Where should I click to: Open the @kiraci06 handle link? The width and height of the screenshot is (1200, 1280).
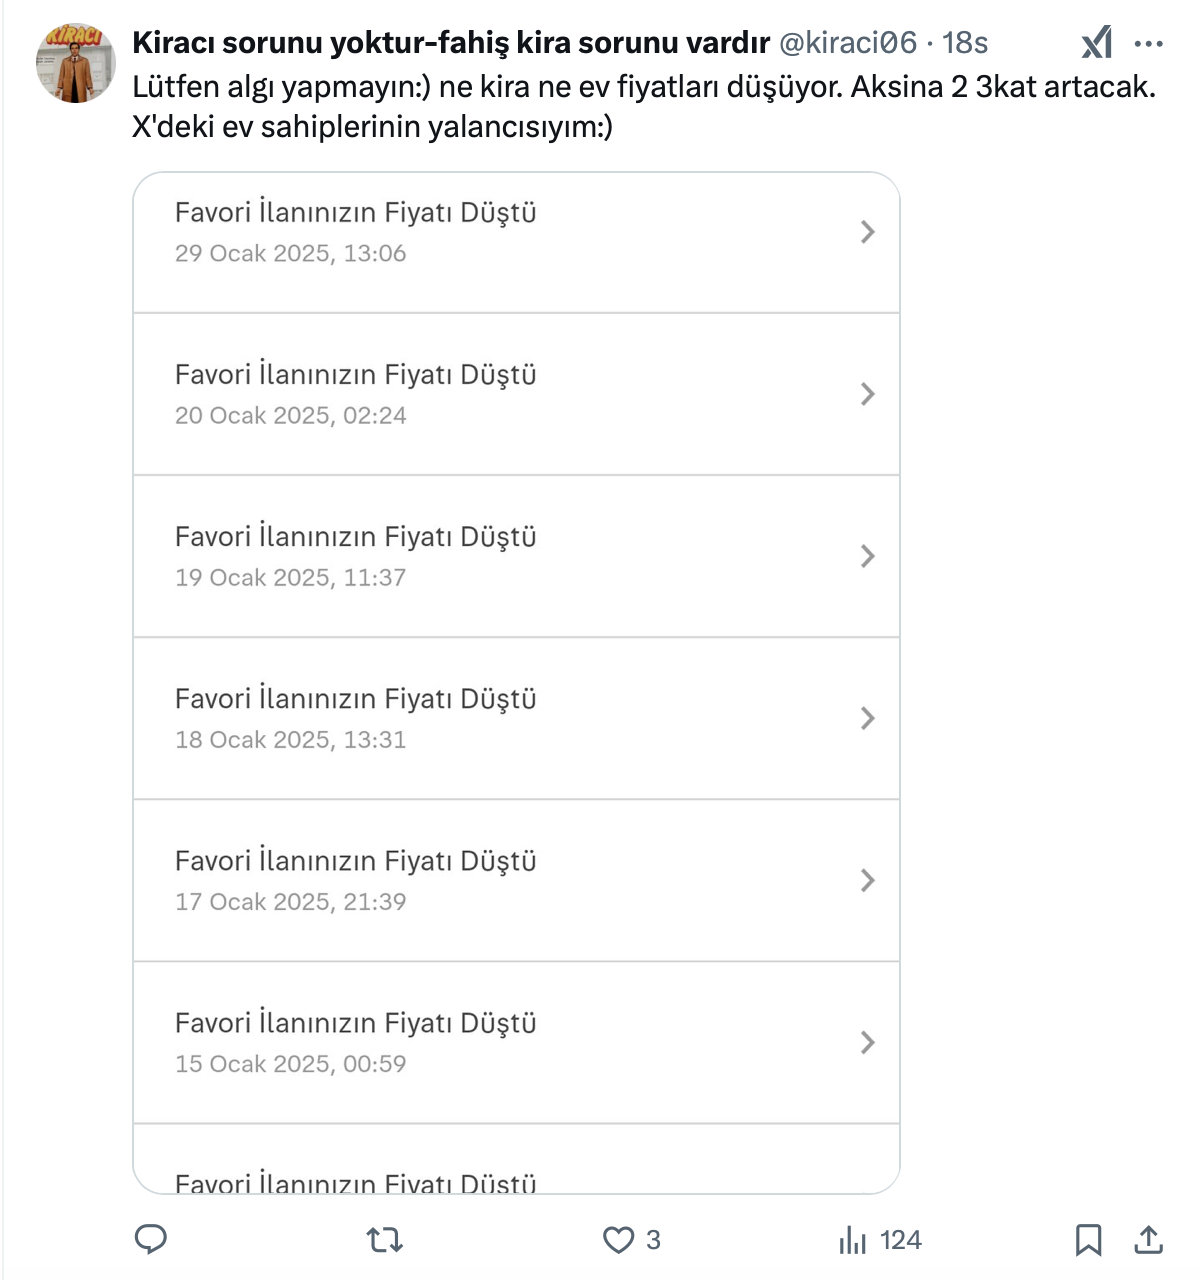click(x=847, y=43)
